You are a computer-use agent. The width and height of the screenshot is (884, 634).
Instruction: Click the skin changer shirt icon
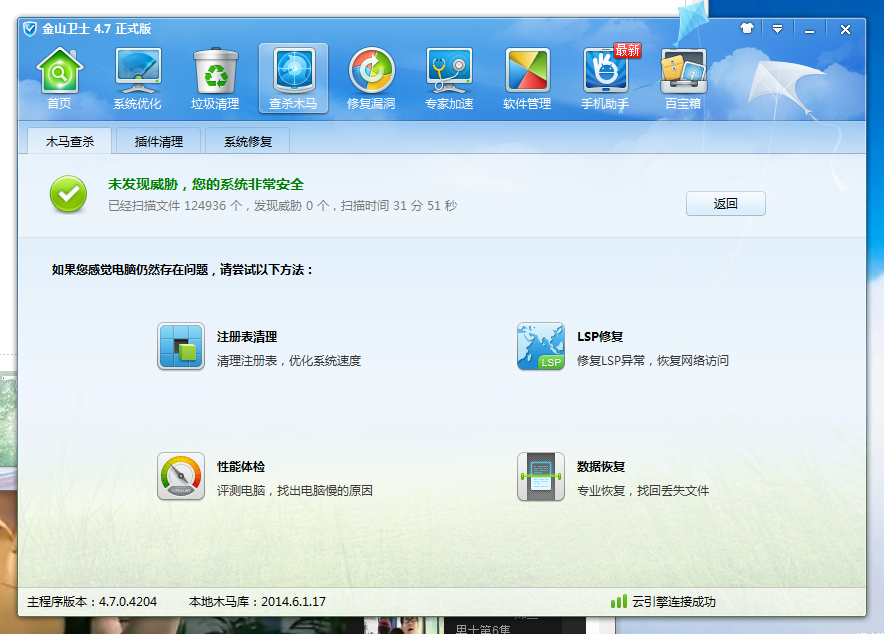[747, 29]
